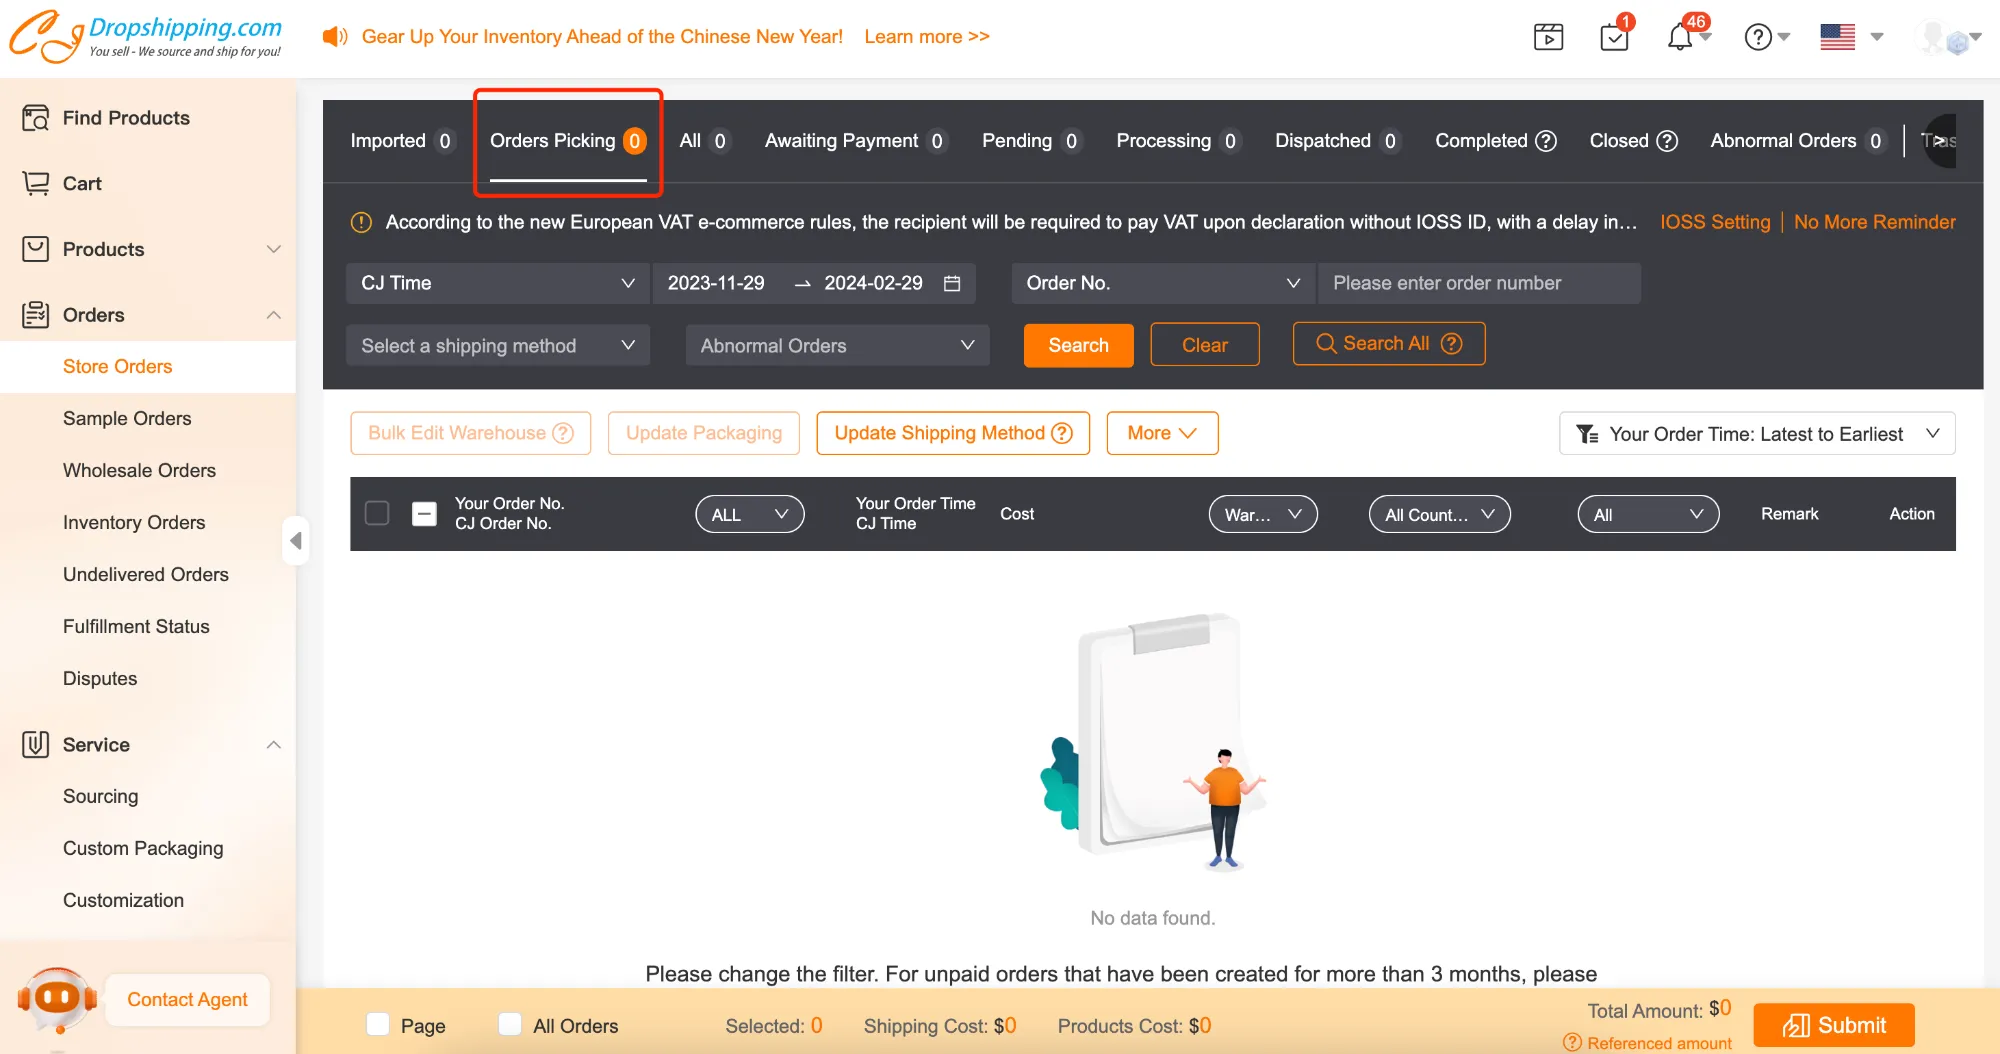Click the US flag language selector

pos(1838,37)
